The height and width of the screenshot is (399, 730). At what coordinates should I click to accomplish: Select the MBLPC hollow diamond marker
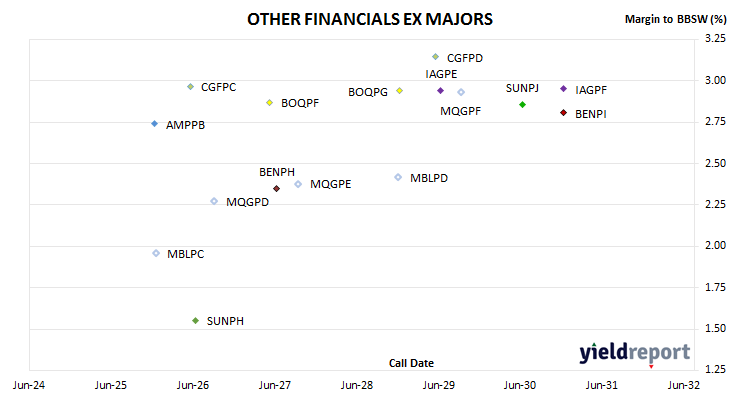click(156, 253)
